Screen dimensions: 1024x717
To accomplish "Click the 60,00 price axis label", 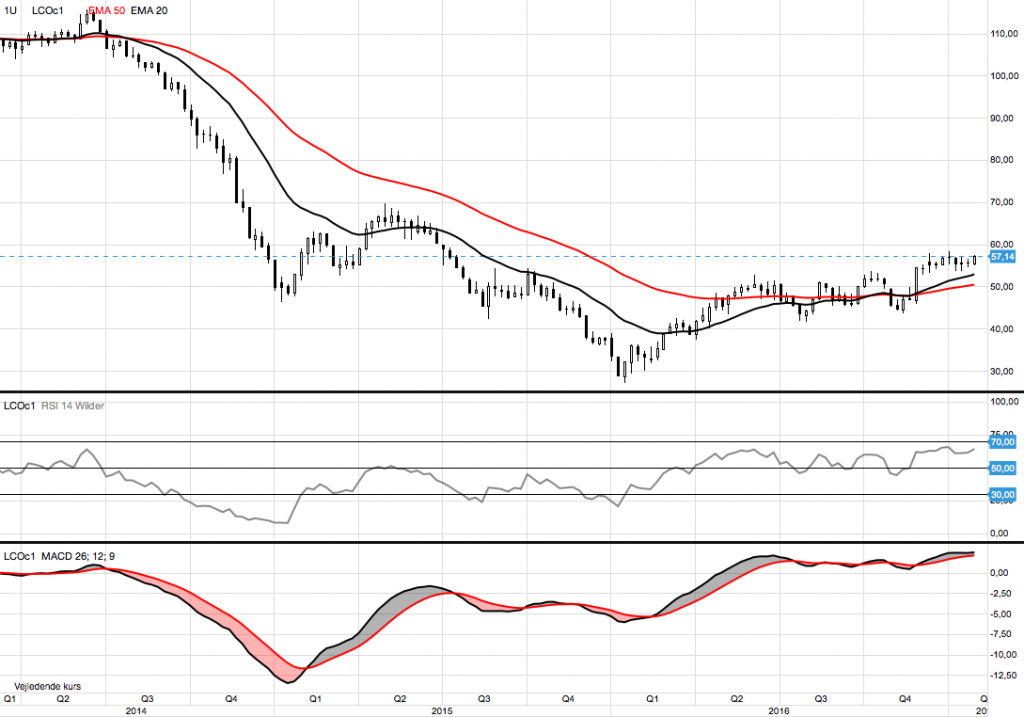I will point(1002,244).
